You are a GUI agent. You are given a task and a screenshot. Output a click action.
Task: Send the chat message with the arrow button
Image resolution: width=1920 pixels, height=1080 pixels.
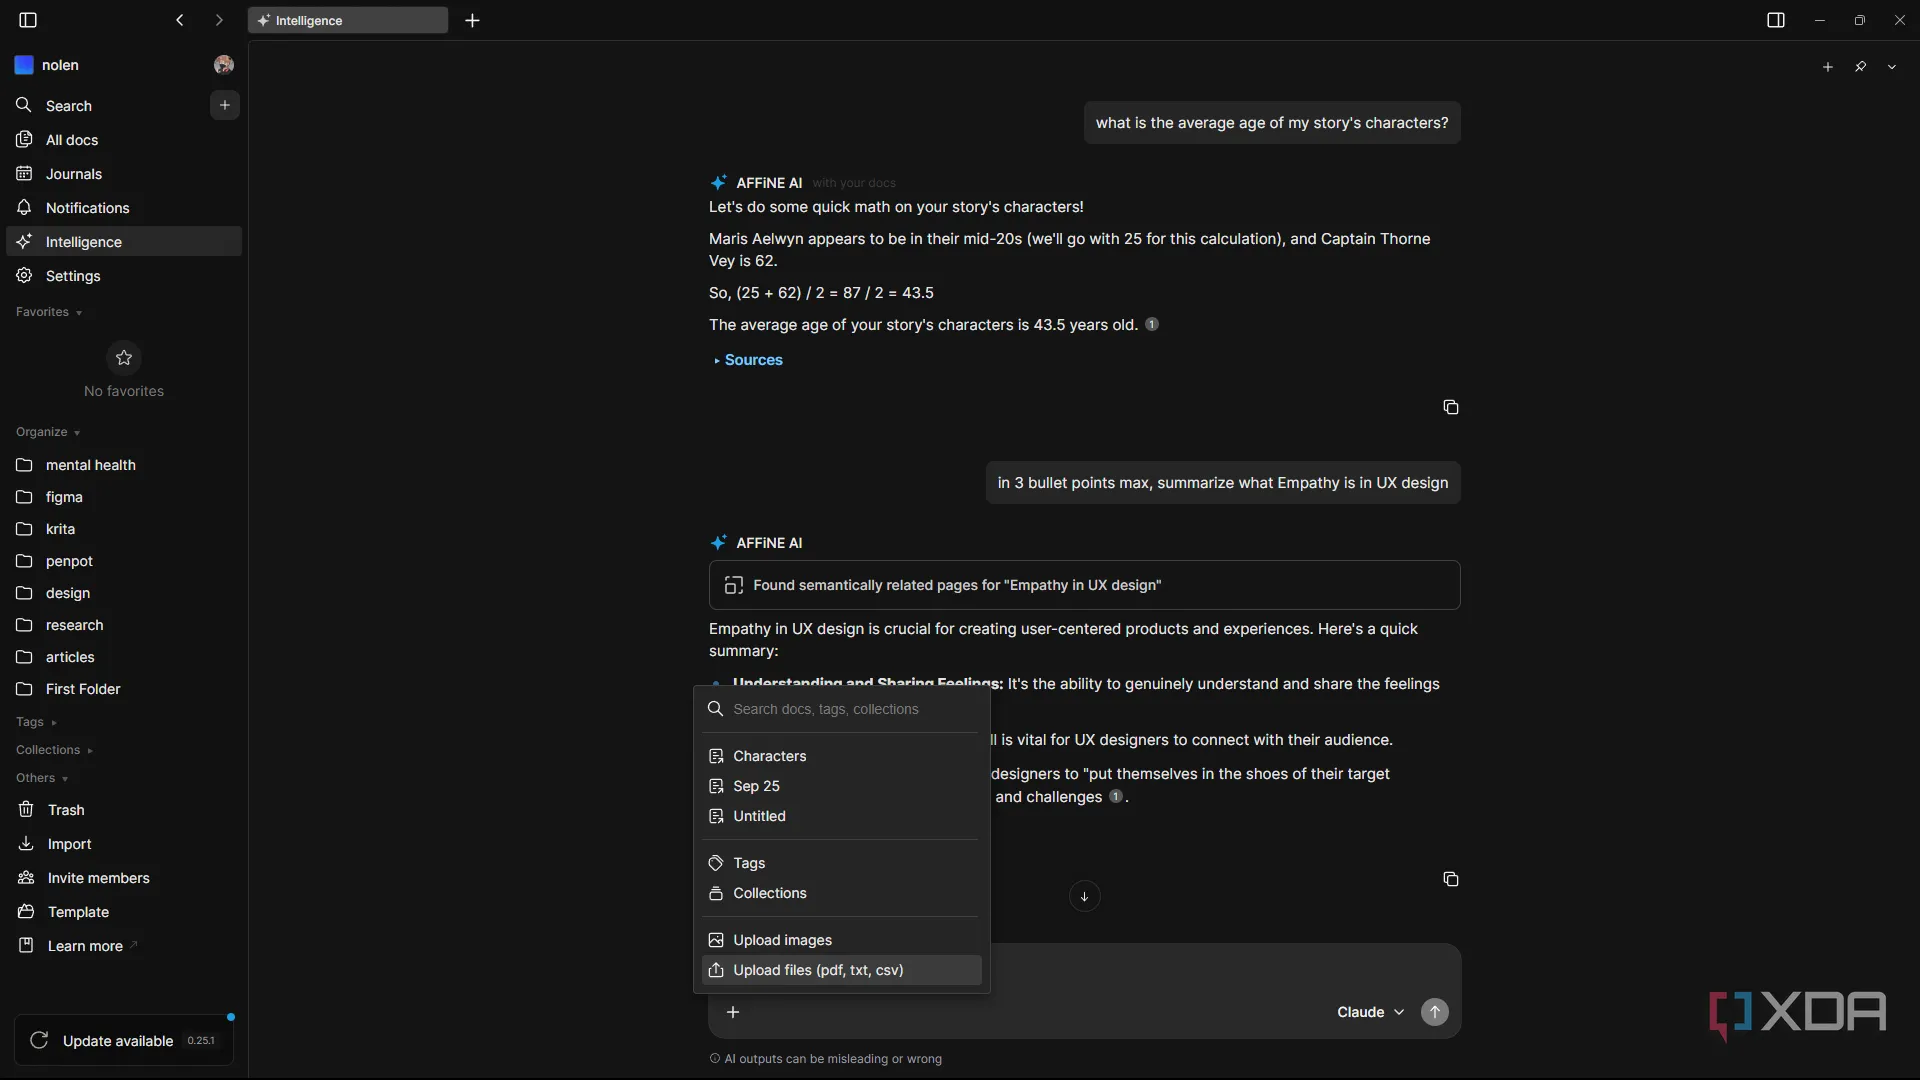(x=1435, y=1012)
